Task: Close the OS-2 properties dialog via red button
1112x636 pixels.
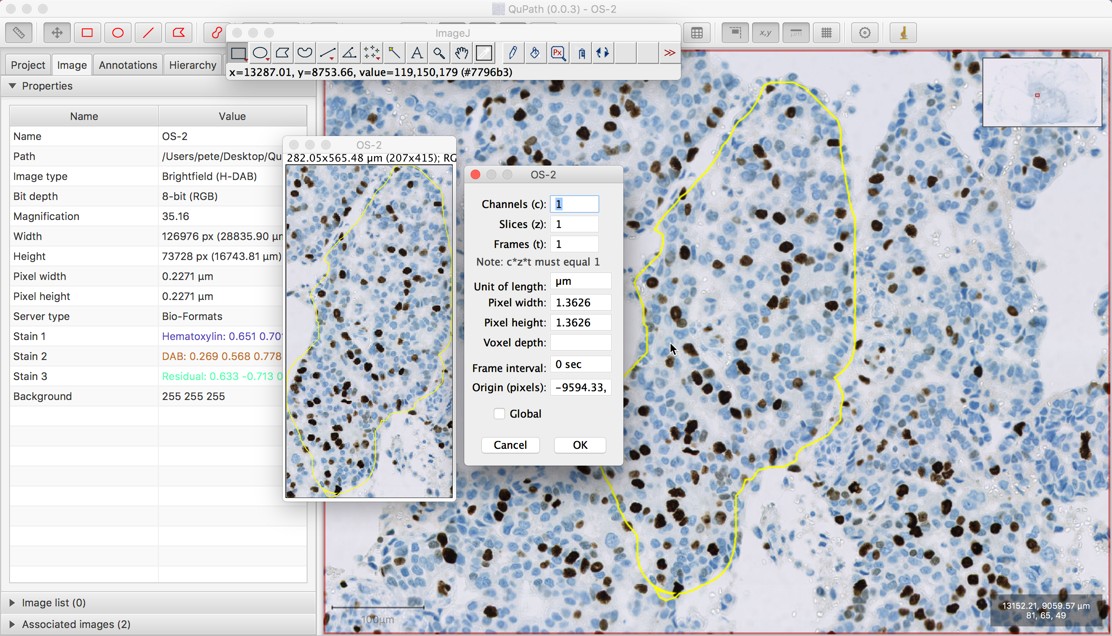Action: (475, 174)
